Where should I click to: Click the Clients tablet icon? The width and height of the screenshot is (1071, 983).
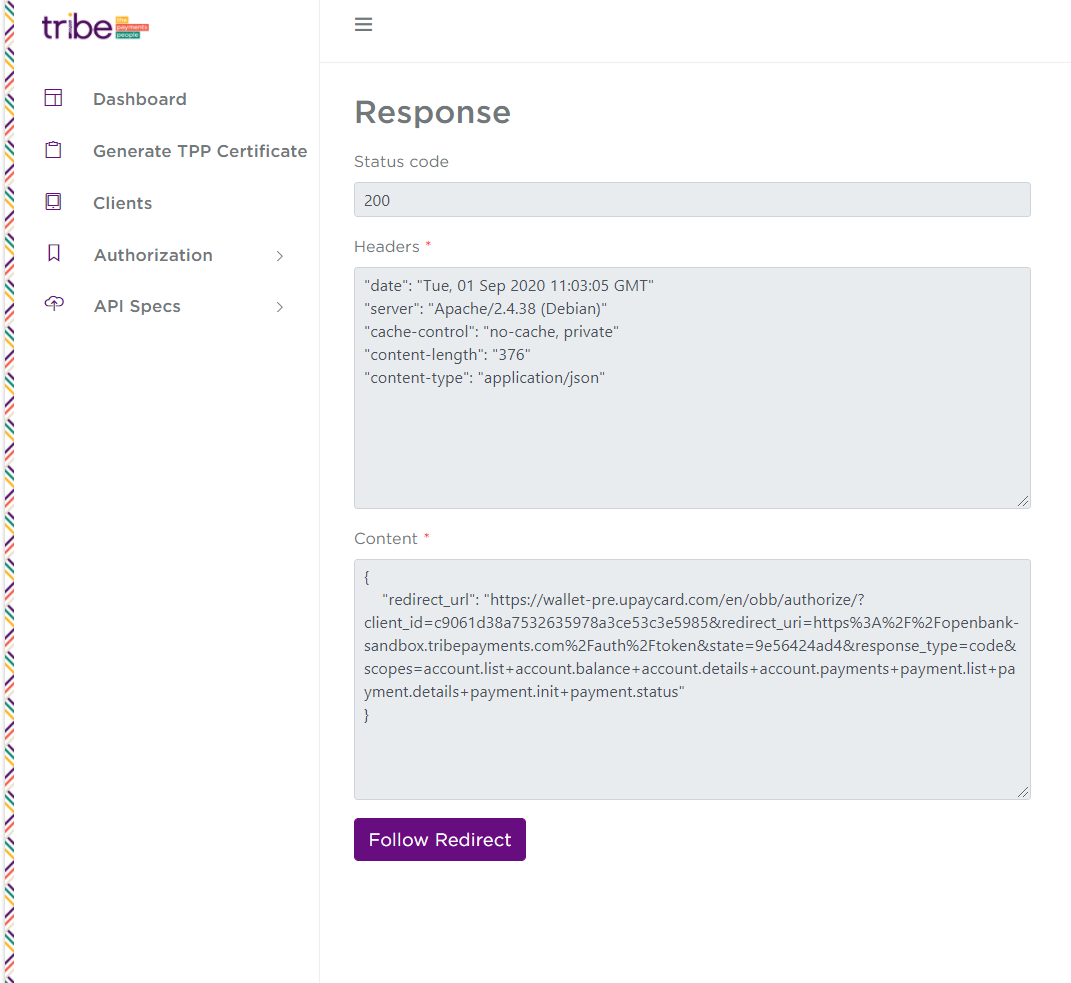click(53, 202)
